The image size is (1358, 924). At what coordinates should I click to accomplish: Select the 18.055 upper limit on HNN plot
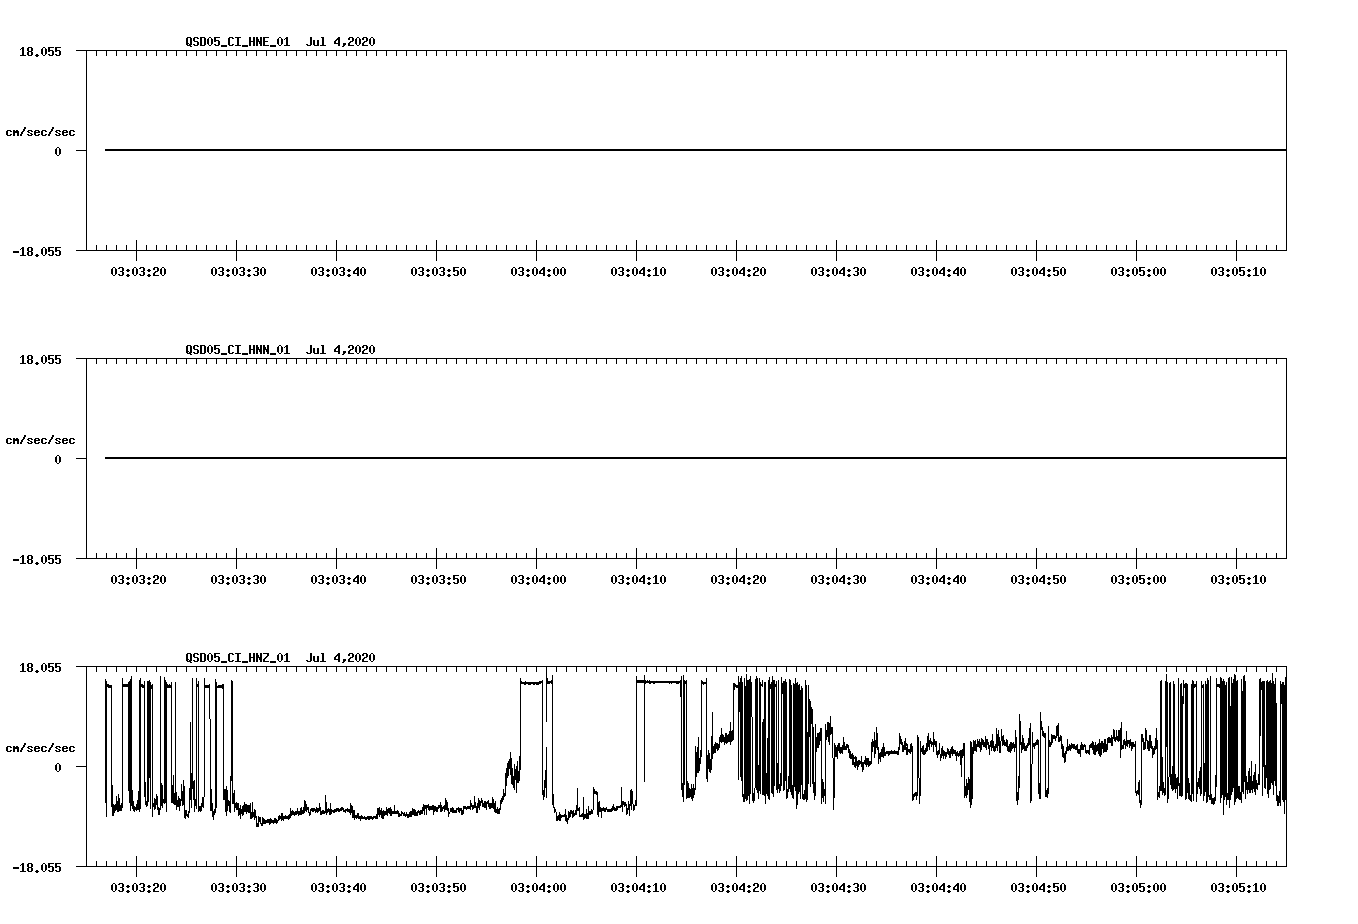pos(40,359)
